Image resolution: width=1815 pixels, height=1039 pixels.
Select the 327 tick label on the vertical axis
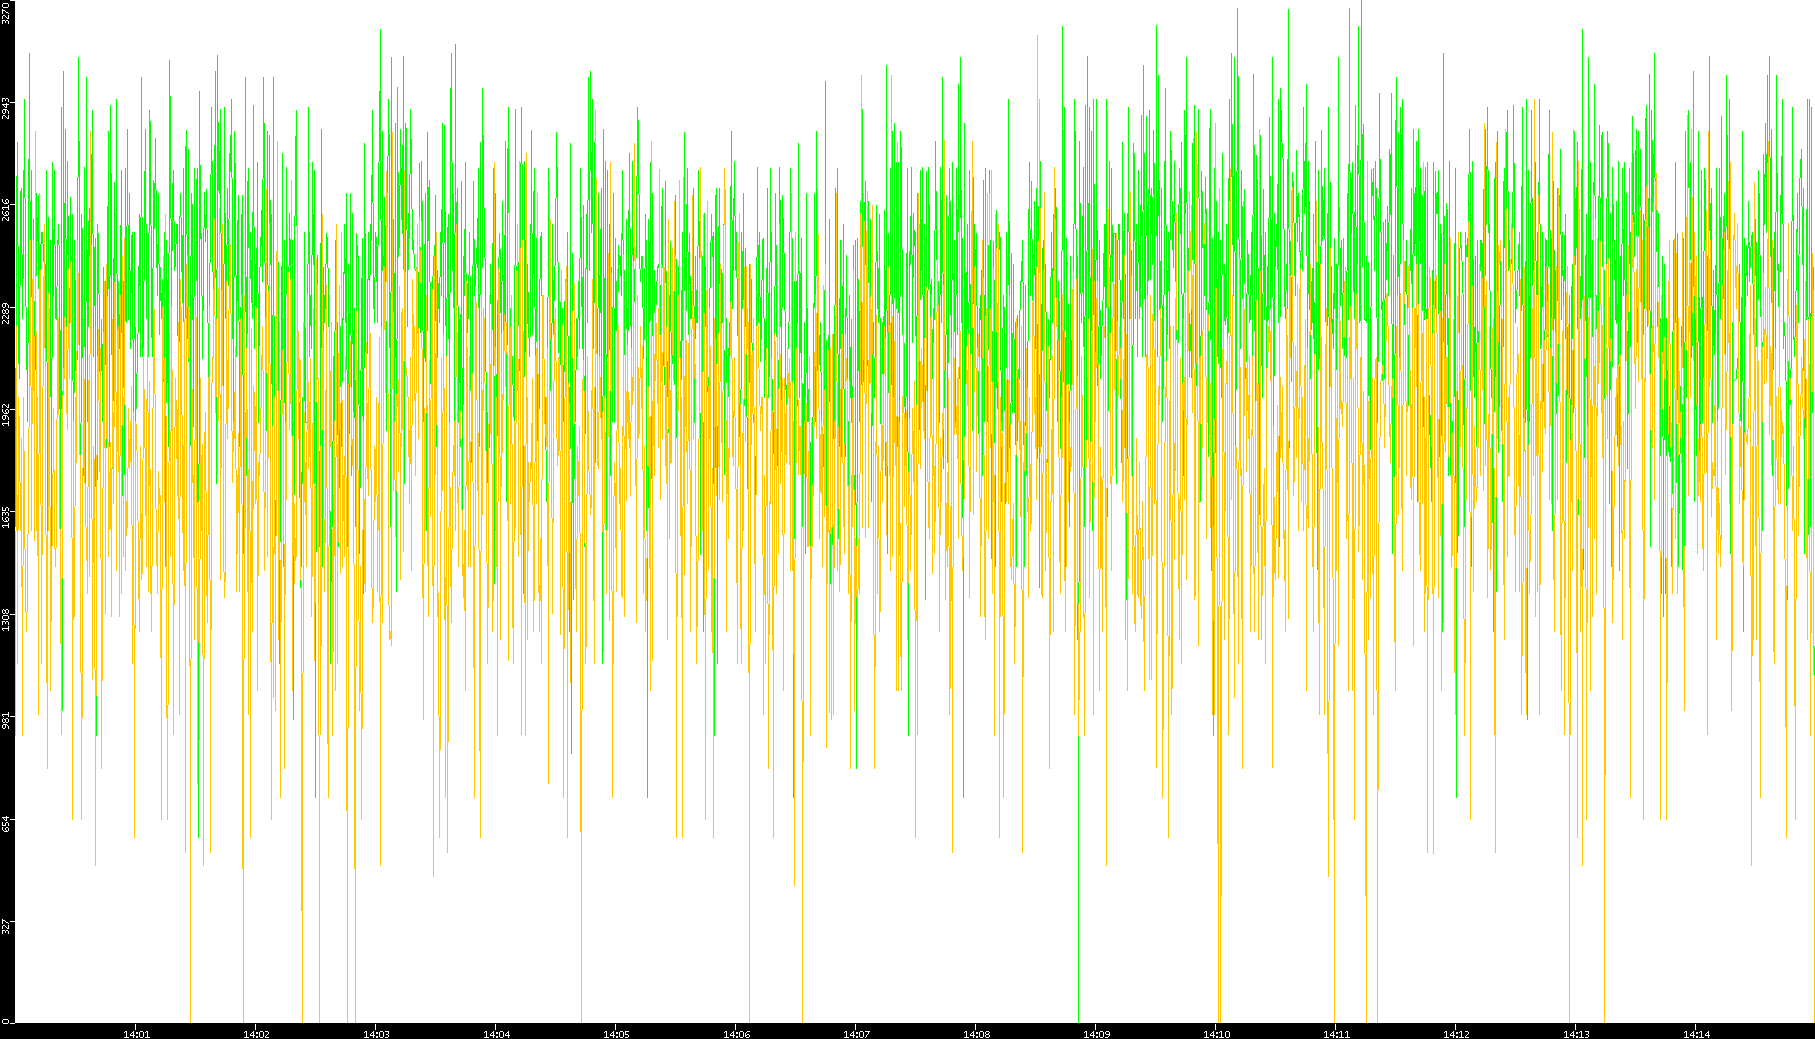click(6, 927)
